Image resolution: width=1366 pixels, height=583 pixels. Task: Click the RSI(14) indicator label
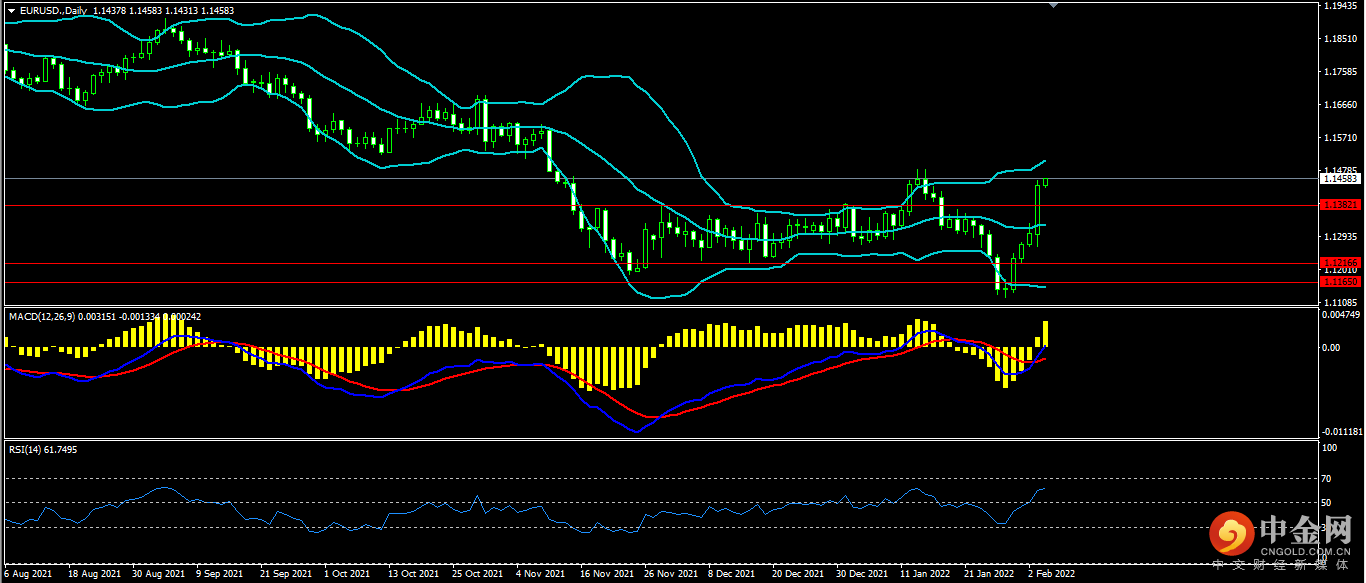pos(27,450)
